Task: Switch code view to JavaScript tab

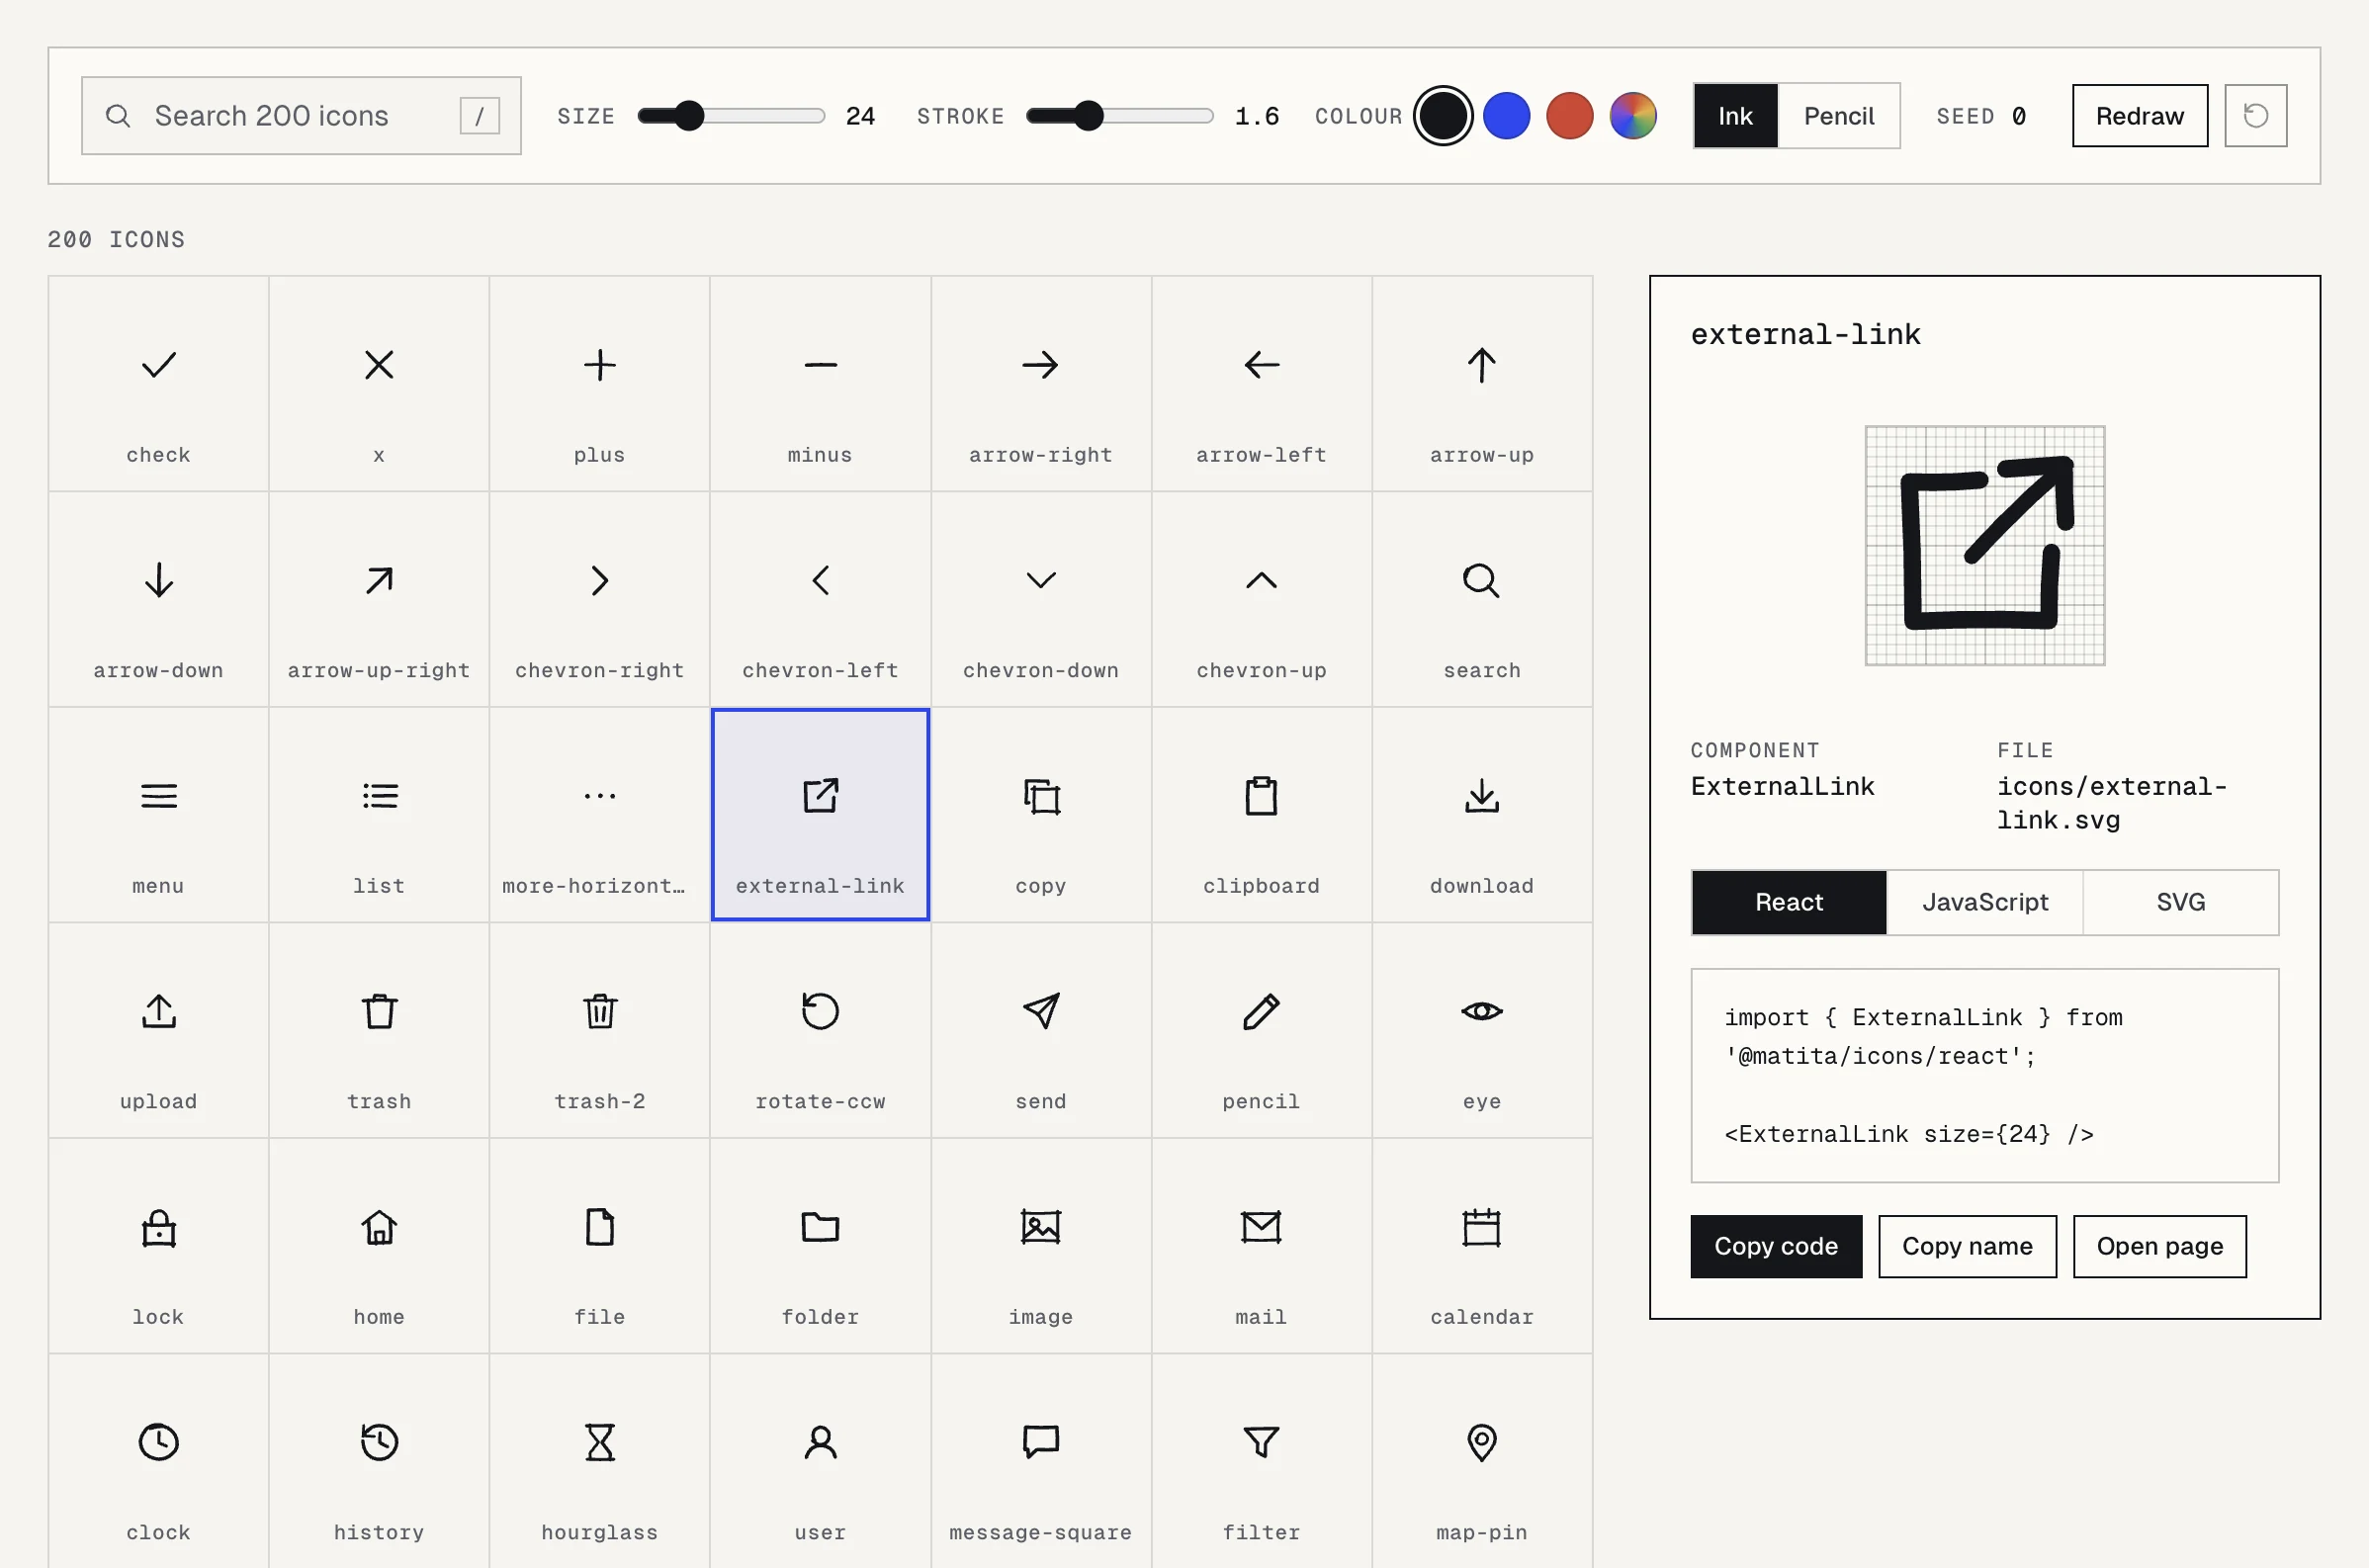Action: click(1985, 902)
